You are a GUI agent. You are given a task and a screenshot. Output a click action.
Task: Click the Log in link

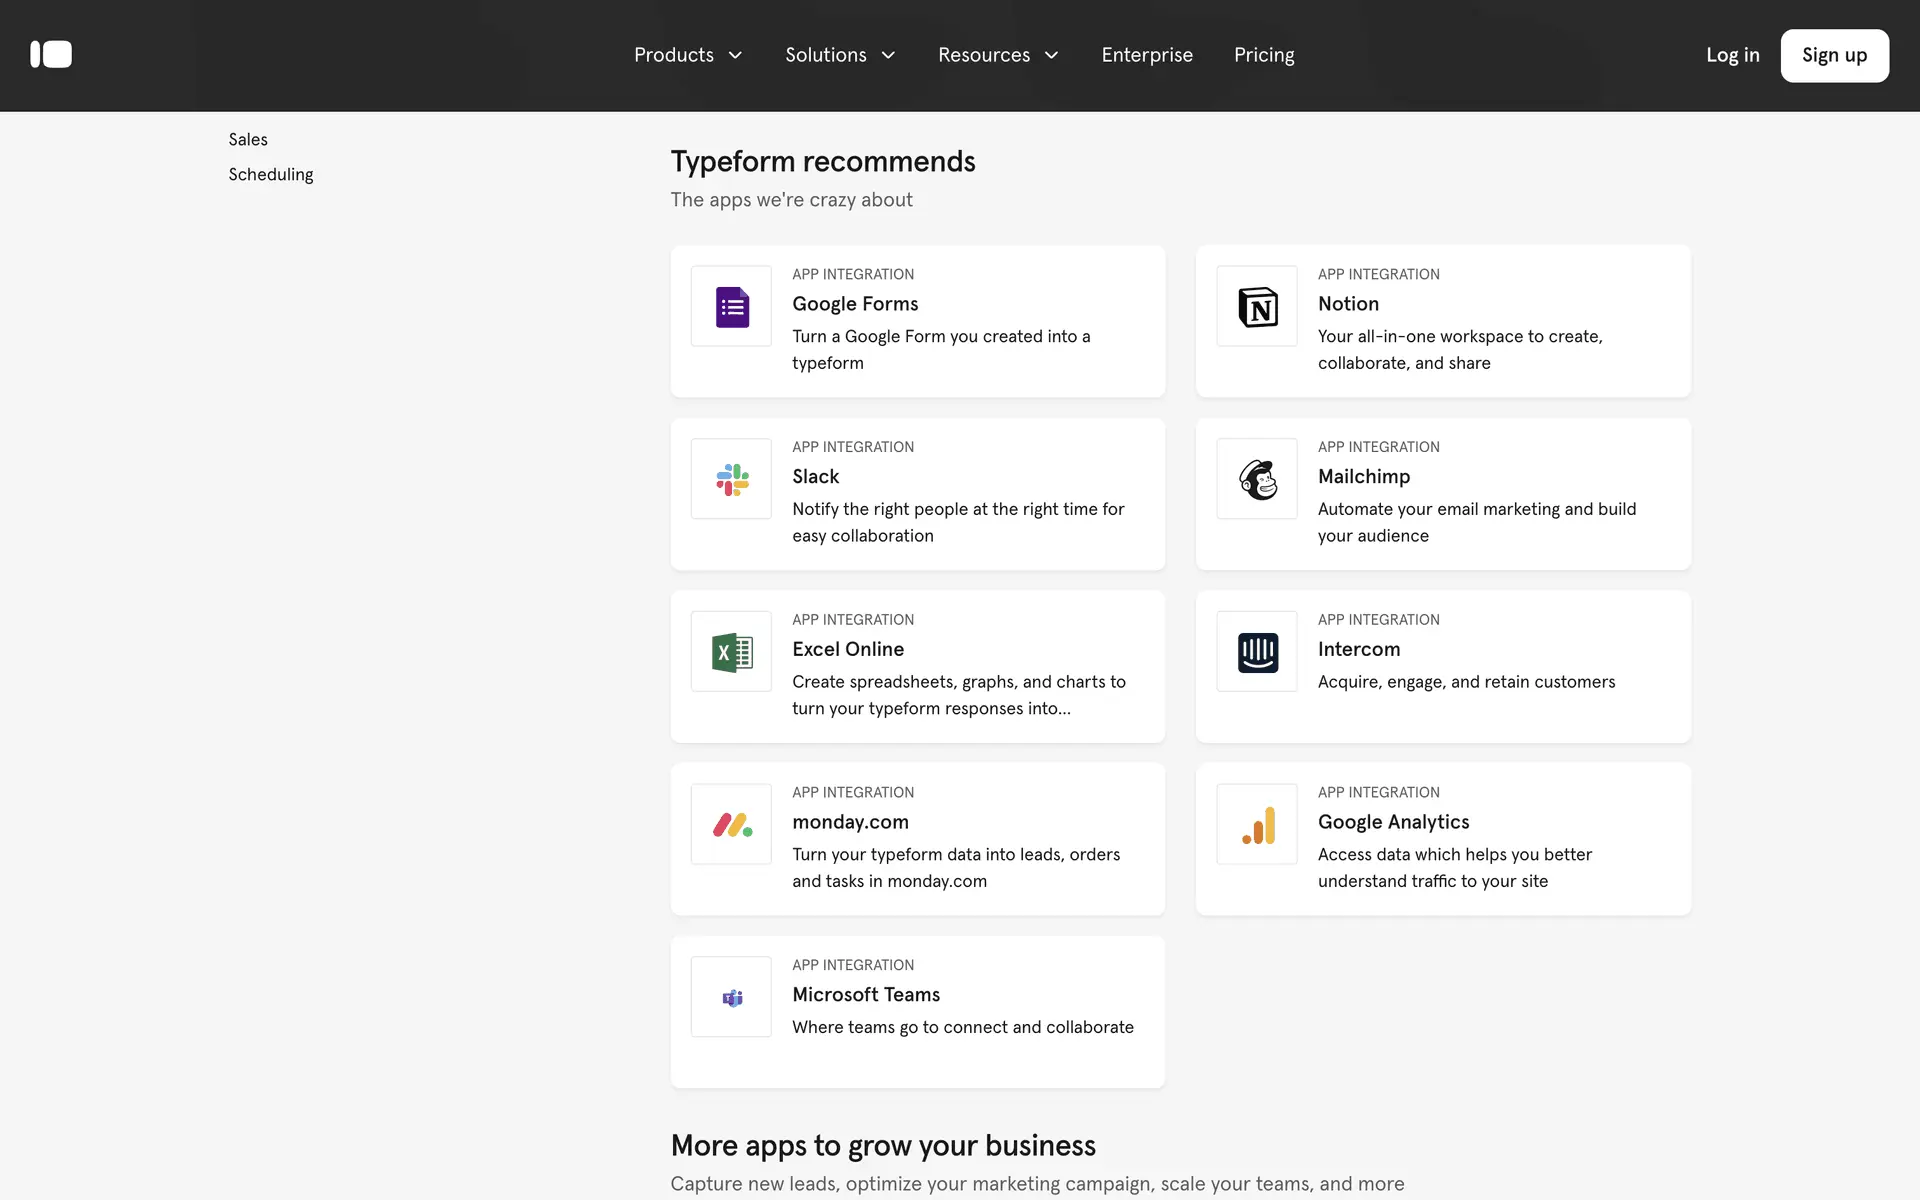(1732, 55)
